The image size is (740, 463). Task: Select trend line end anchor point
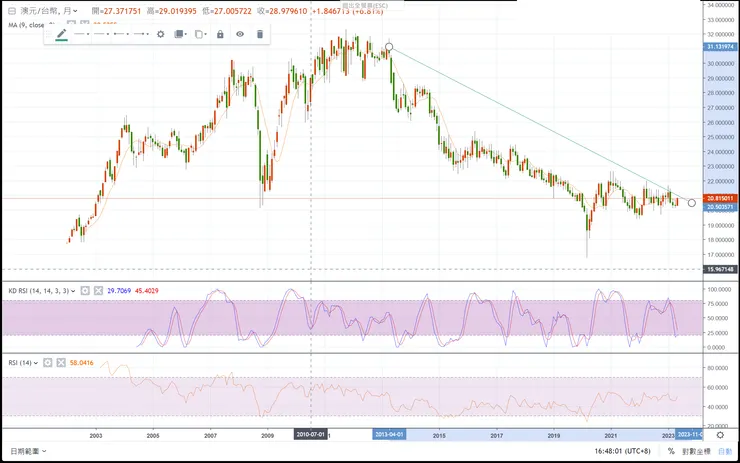point(691,203)
